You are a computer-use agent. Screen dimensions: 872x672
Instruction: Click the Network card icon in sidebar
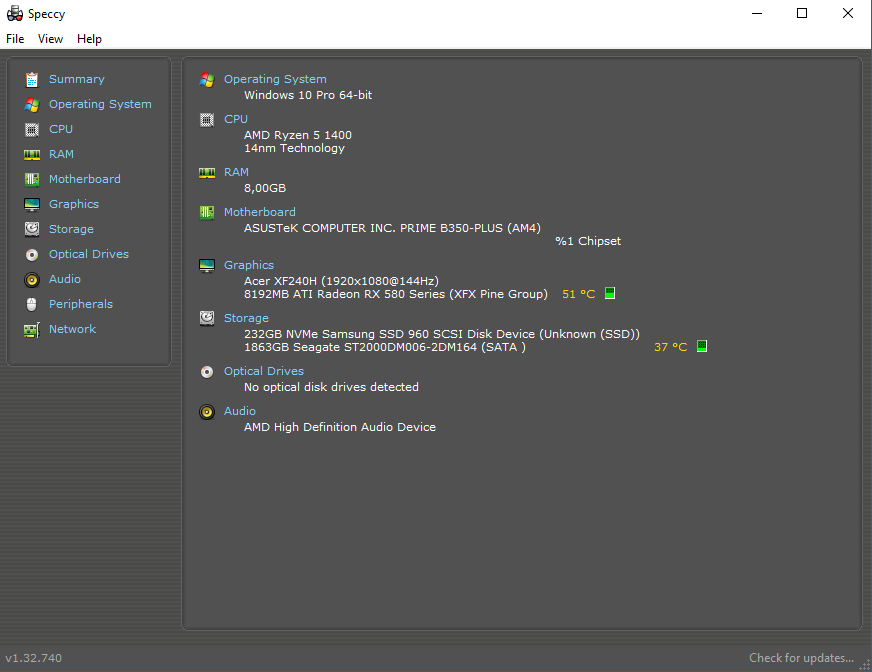[x=32, y=330]
